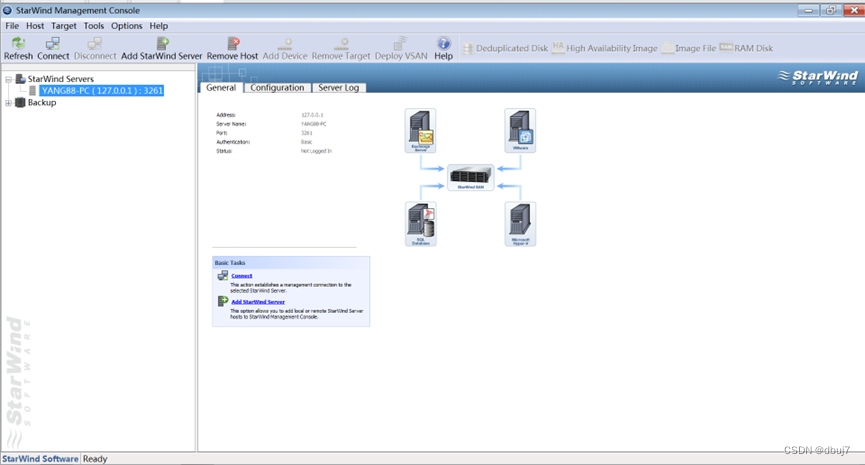Click the Basic Tasks panel header
The height and width of the screenshot is (465, 865).
(291, 263)
